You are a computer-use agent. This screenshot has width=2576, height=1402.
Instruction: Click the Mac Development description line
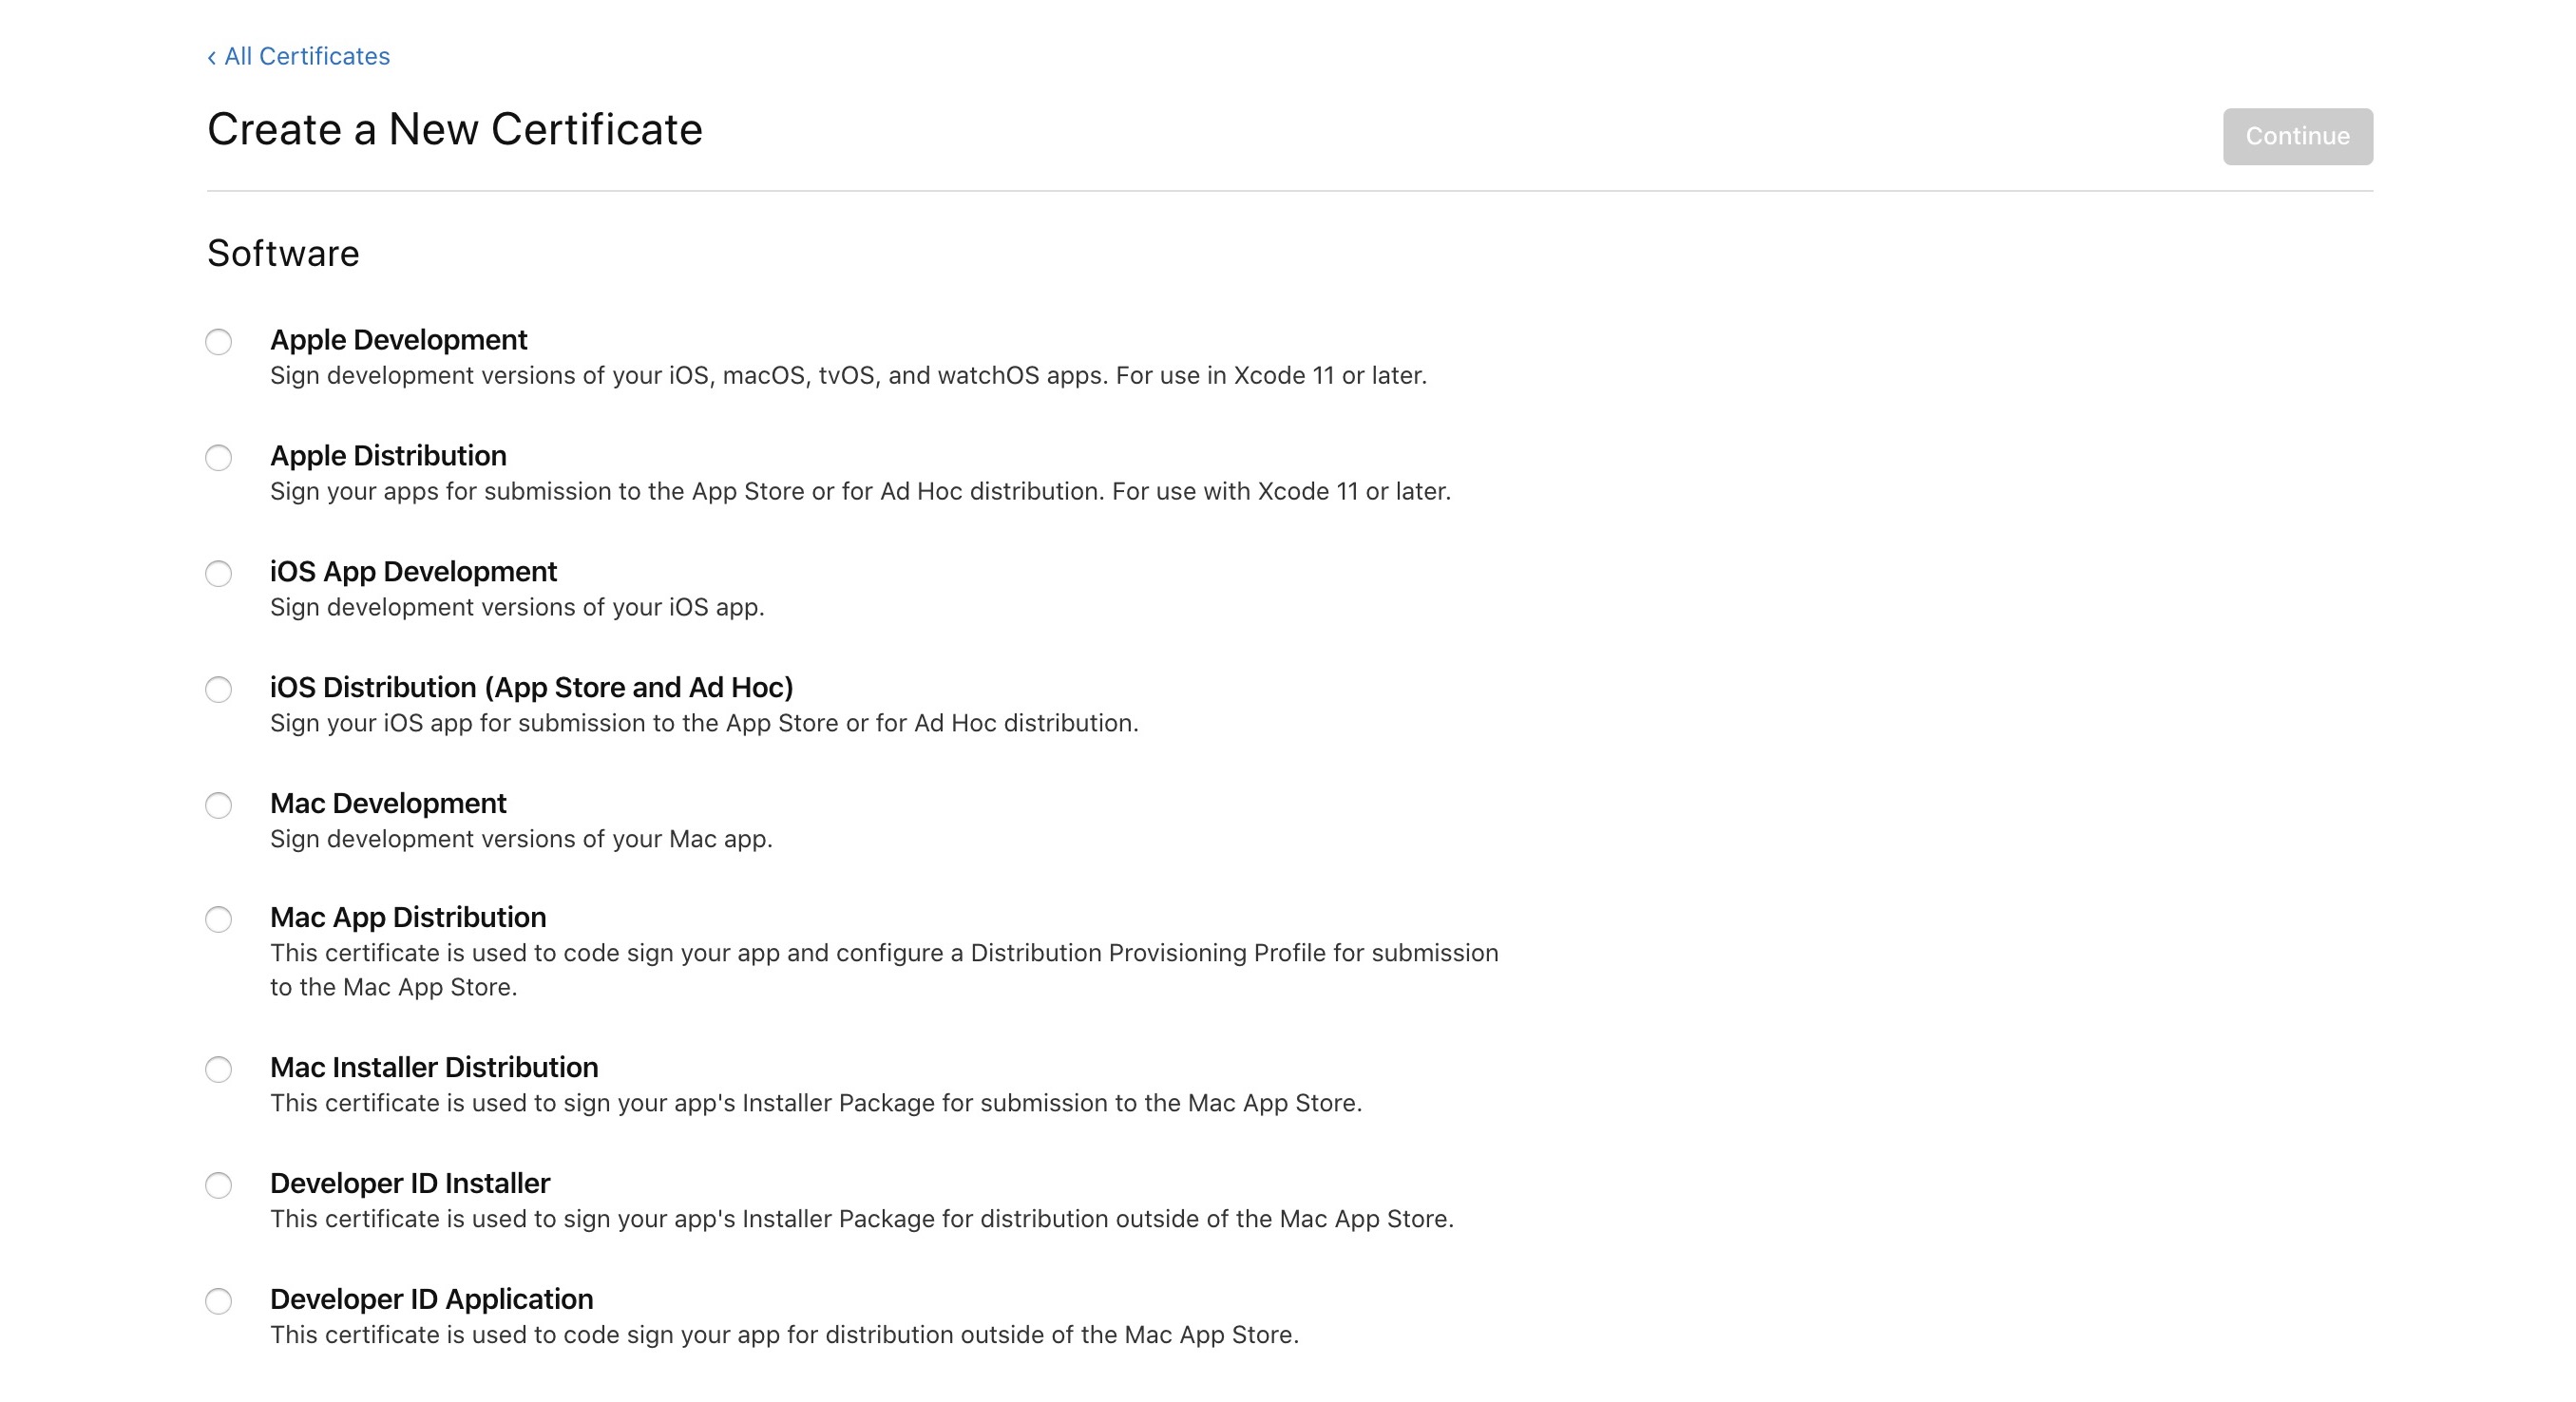click(x=521, y=838)
